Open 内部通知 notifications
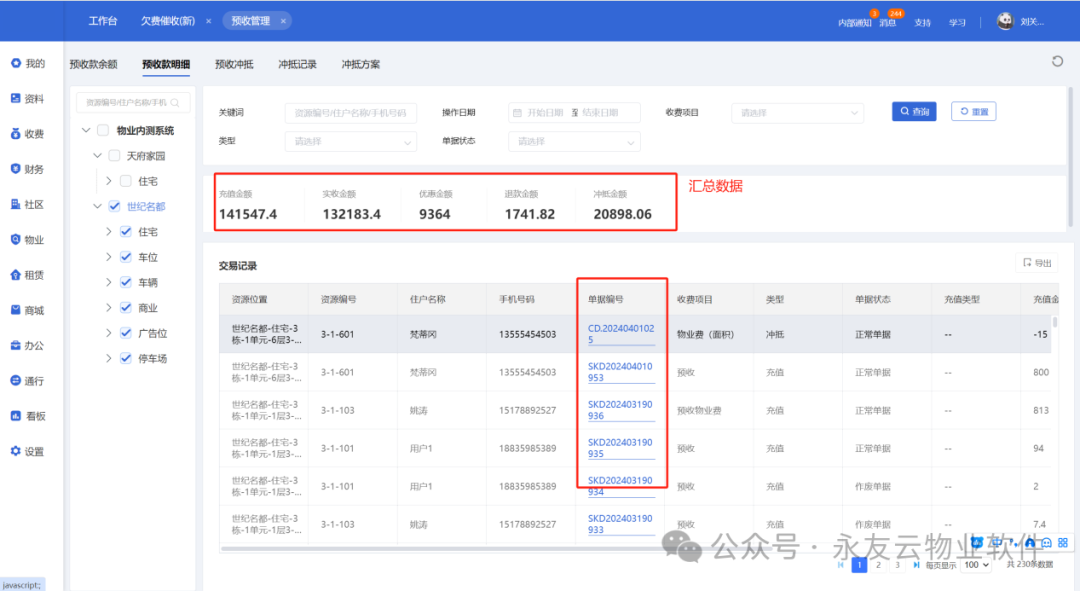This screenshot has height=591, width=1080. [854, 23]
